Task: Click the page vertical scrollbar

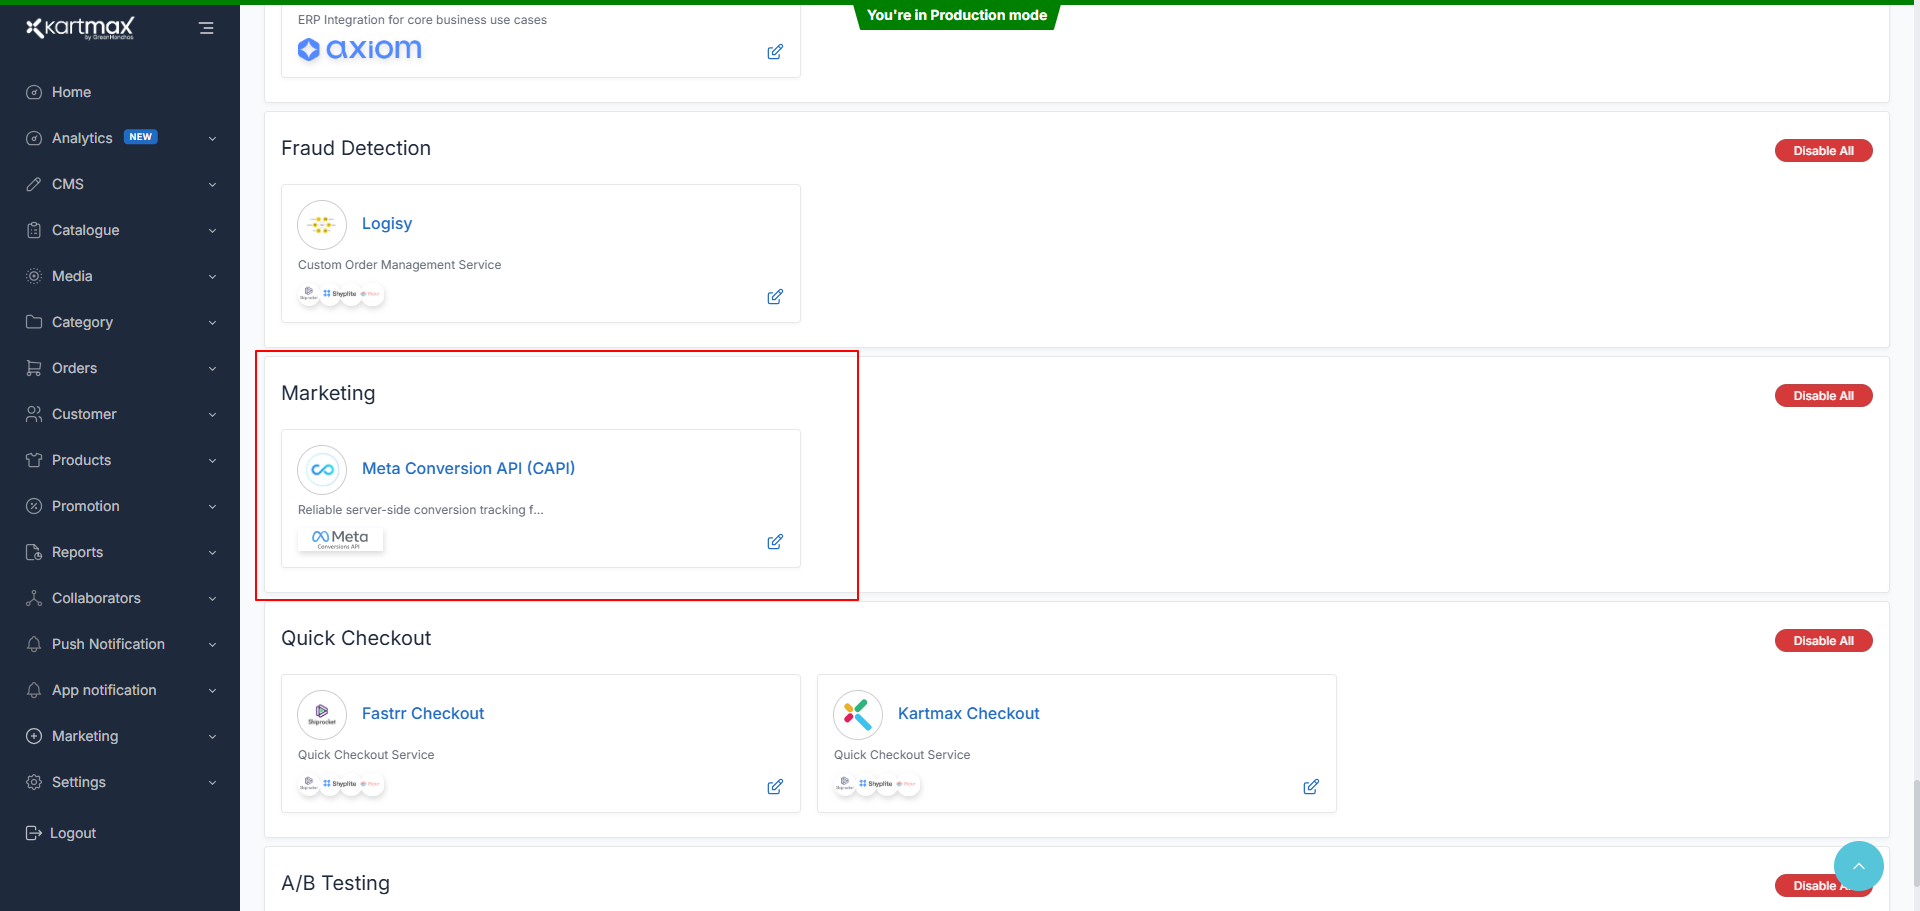Action: [1914, 830]
